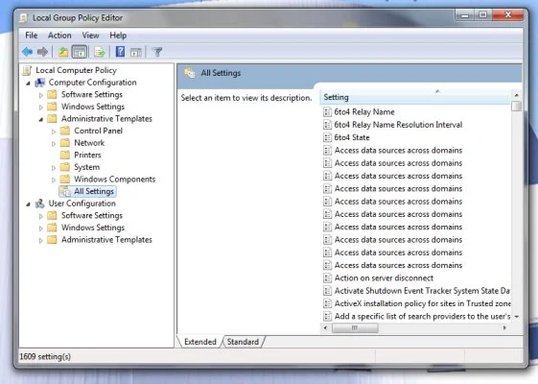
Task: Expand Windows Settings under Computer Configuration
Action: coord(41,107)
